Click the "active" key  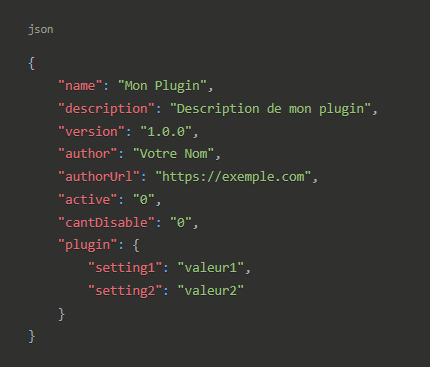[88, 199]
